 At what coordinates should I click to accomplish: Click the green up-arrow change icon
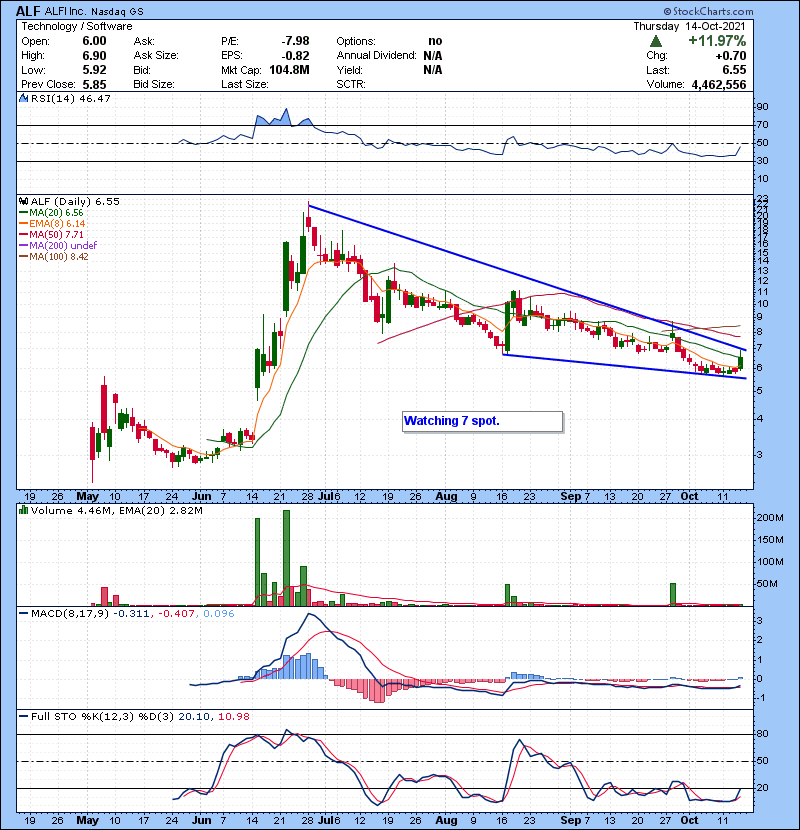655,42
